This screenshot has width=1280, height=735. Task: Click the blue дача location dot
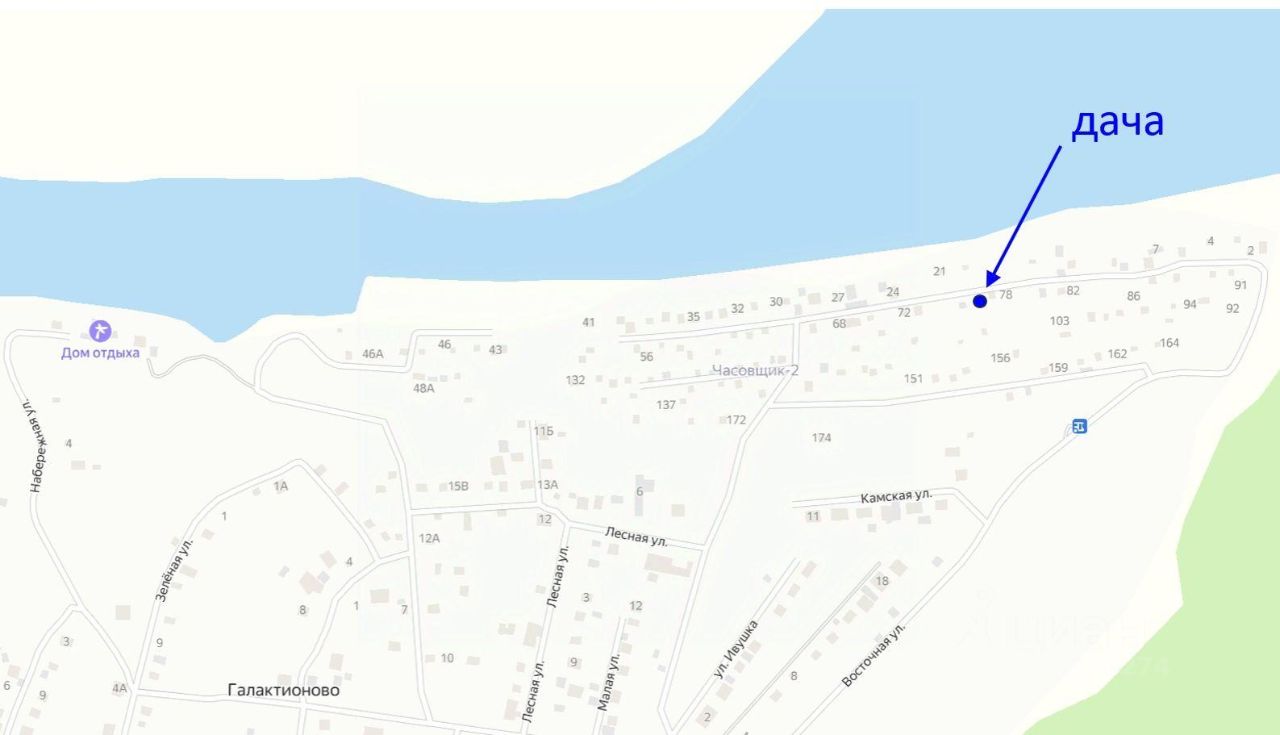pyautogui.click(x=980, y=300)
